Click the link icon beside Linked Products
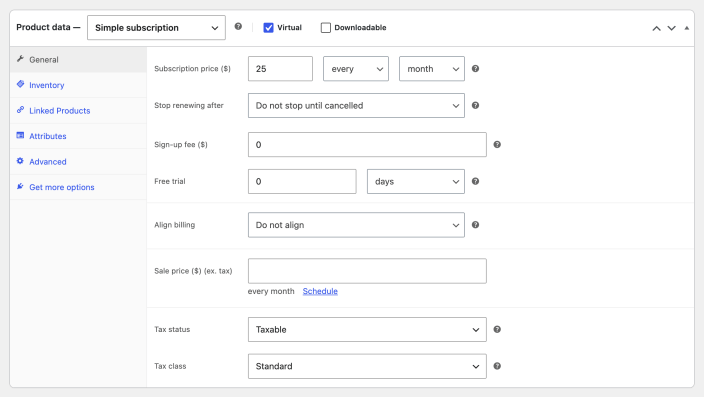 pos(20,110)
